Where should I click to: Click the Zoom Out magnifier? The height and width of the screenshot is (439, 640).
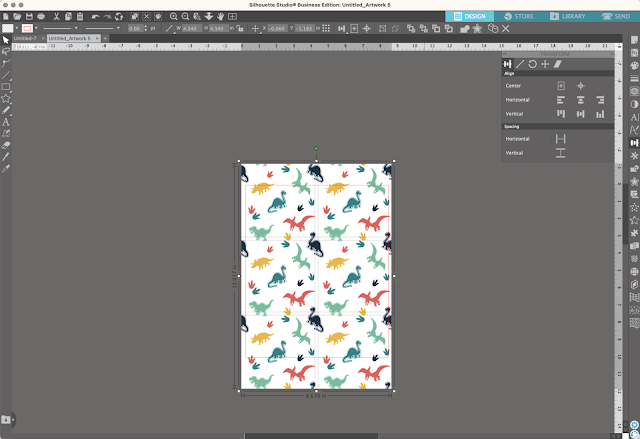[x=185, y=16]
